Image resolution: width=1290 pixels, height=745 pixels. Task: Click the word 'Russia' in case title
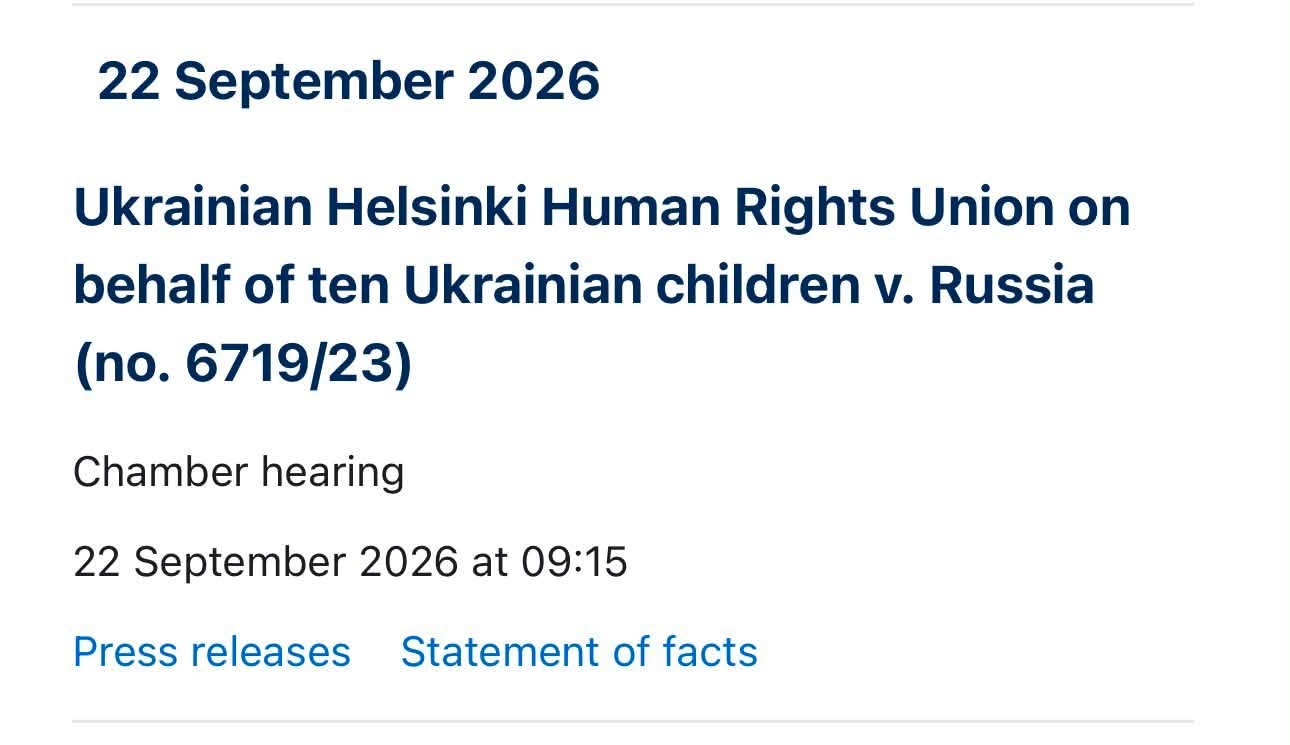[x=1012, y=286]
